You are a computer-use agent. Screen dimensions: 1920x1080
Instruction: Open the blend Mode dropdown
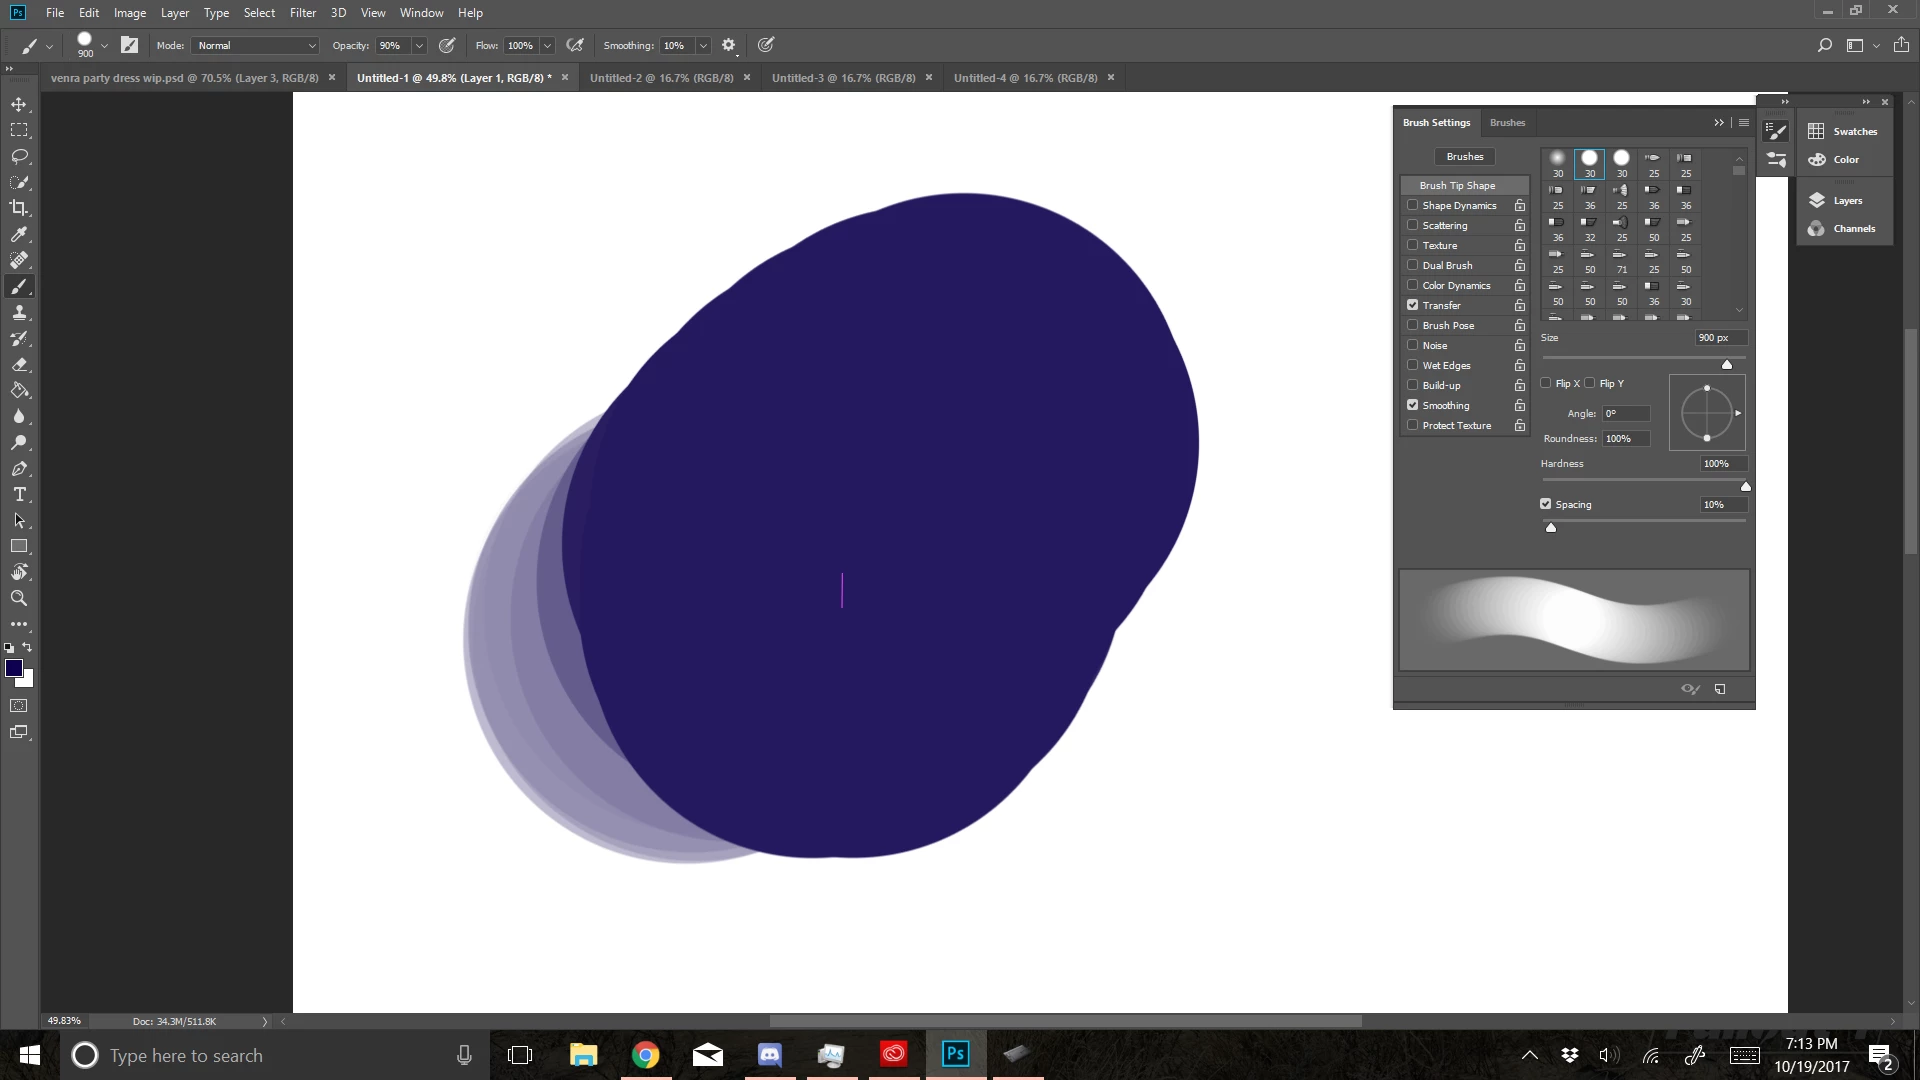[x=256, y=45]
